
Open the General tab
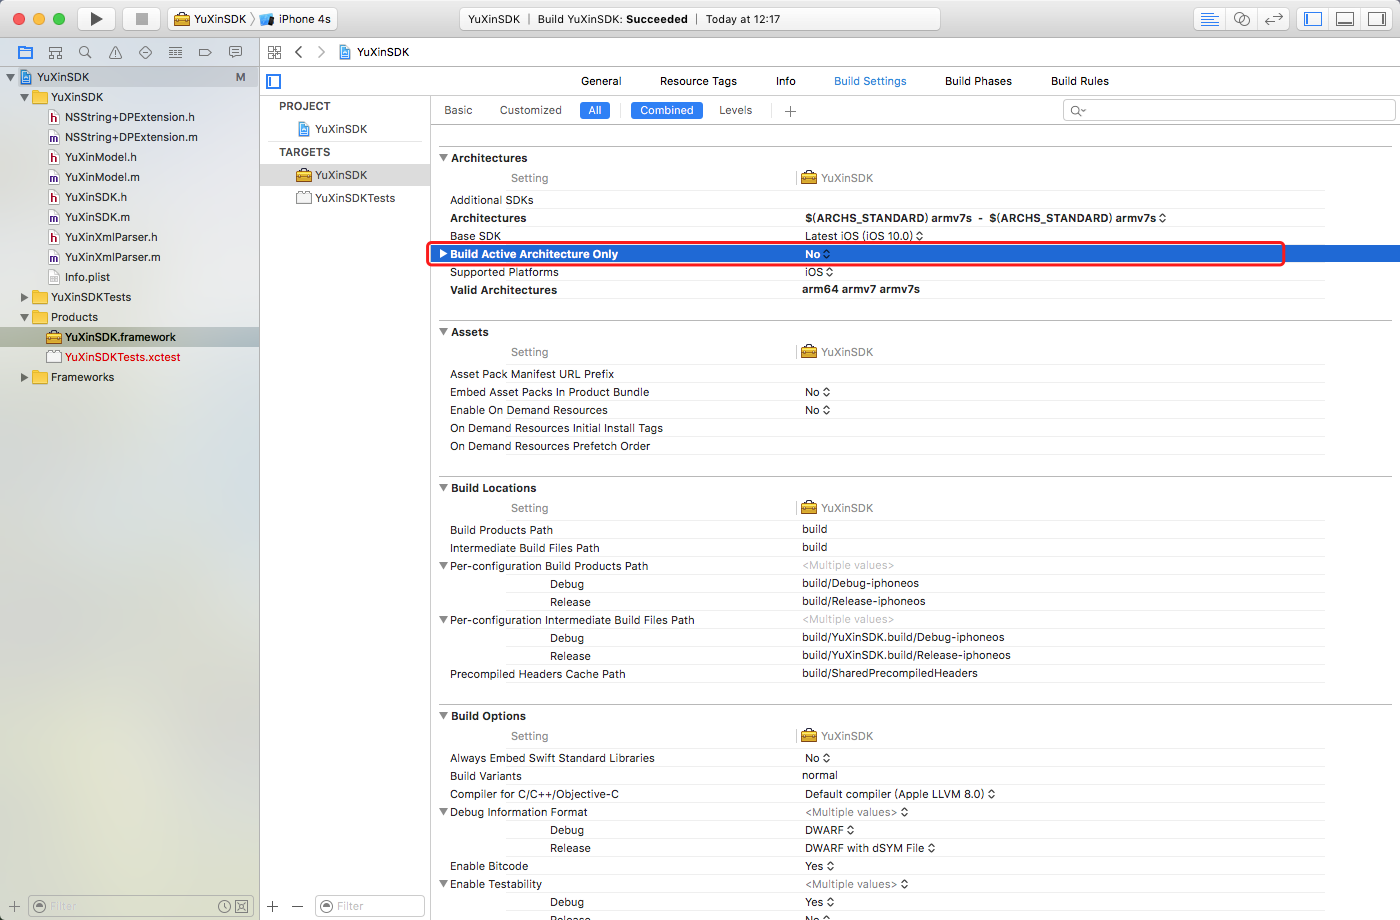[x=601, y=81]
